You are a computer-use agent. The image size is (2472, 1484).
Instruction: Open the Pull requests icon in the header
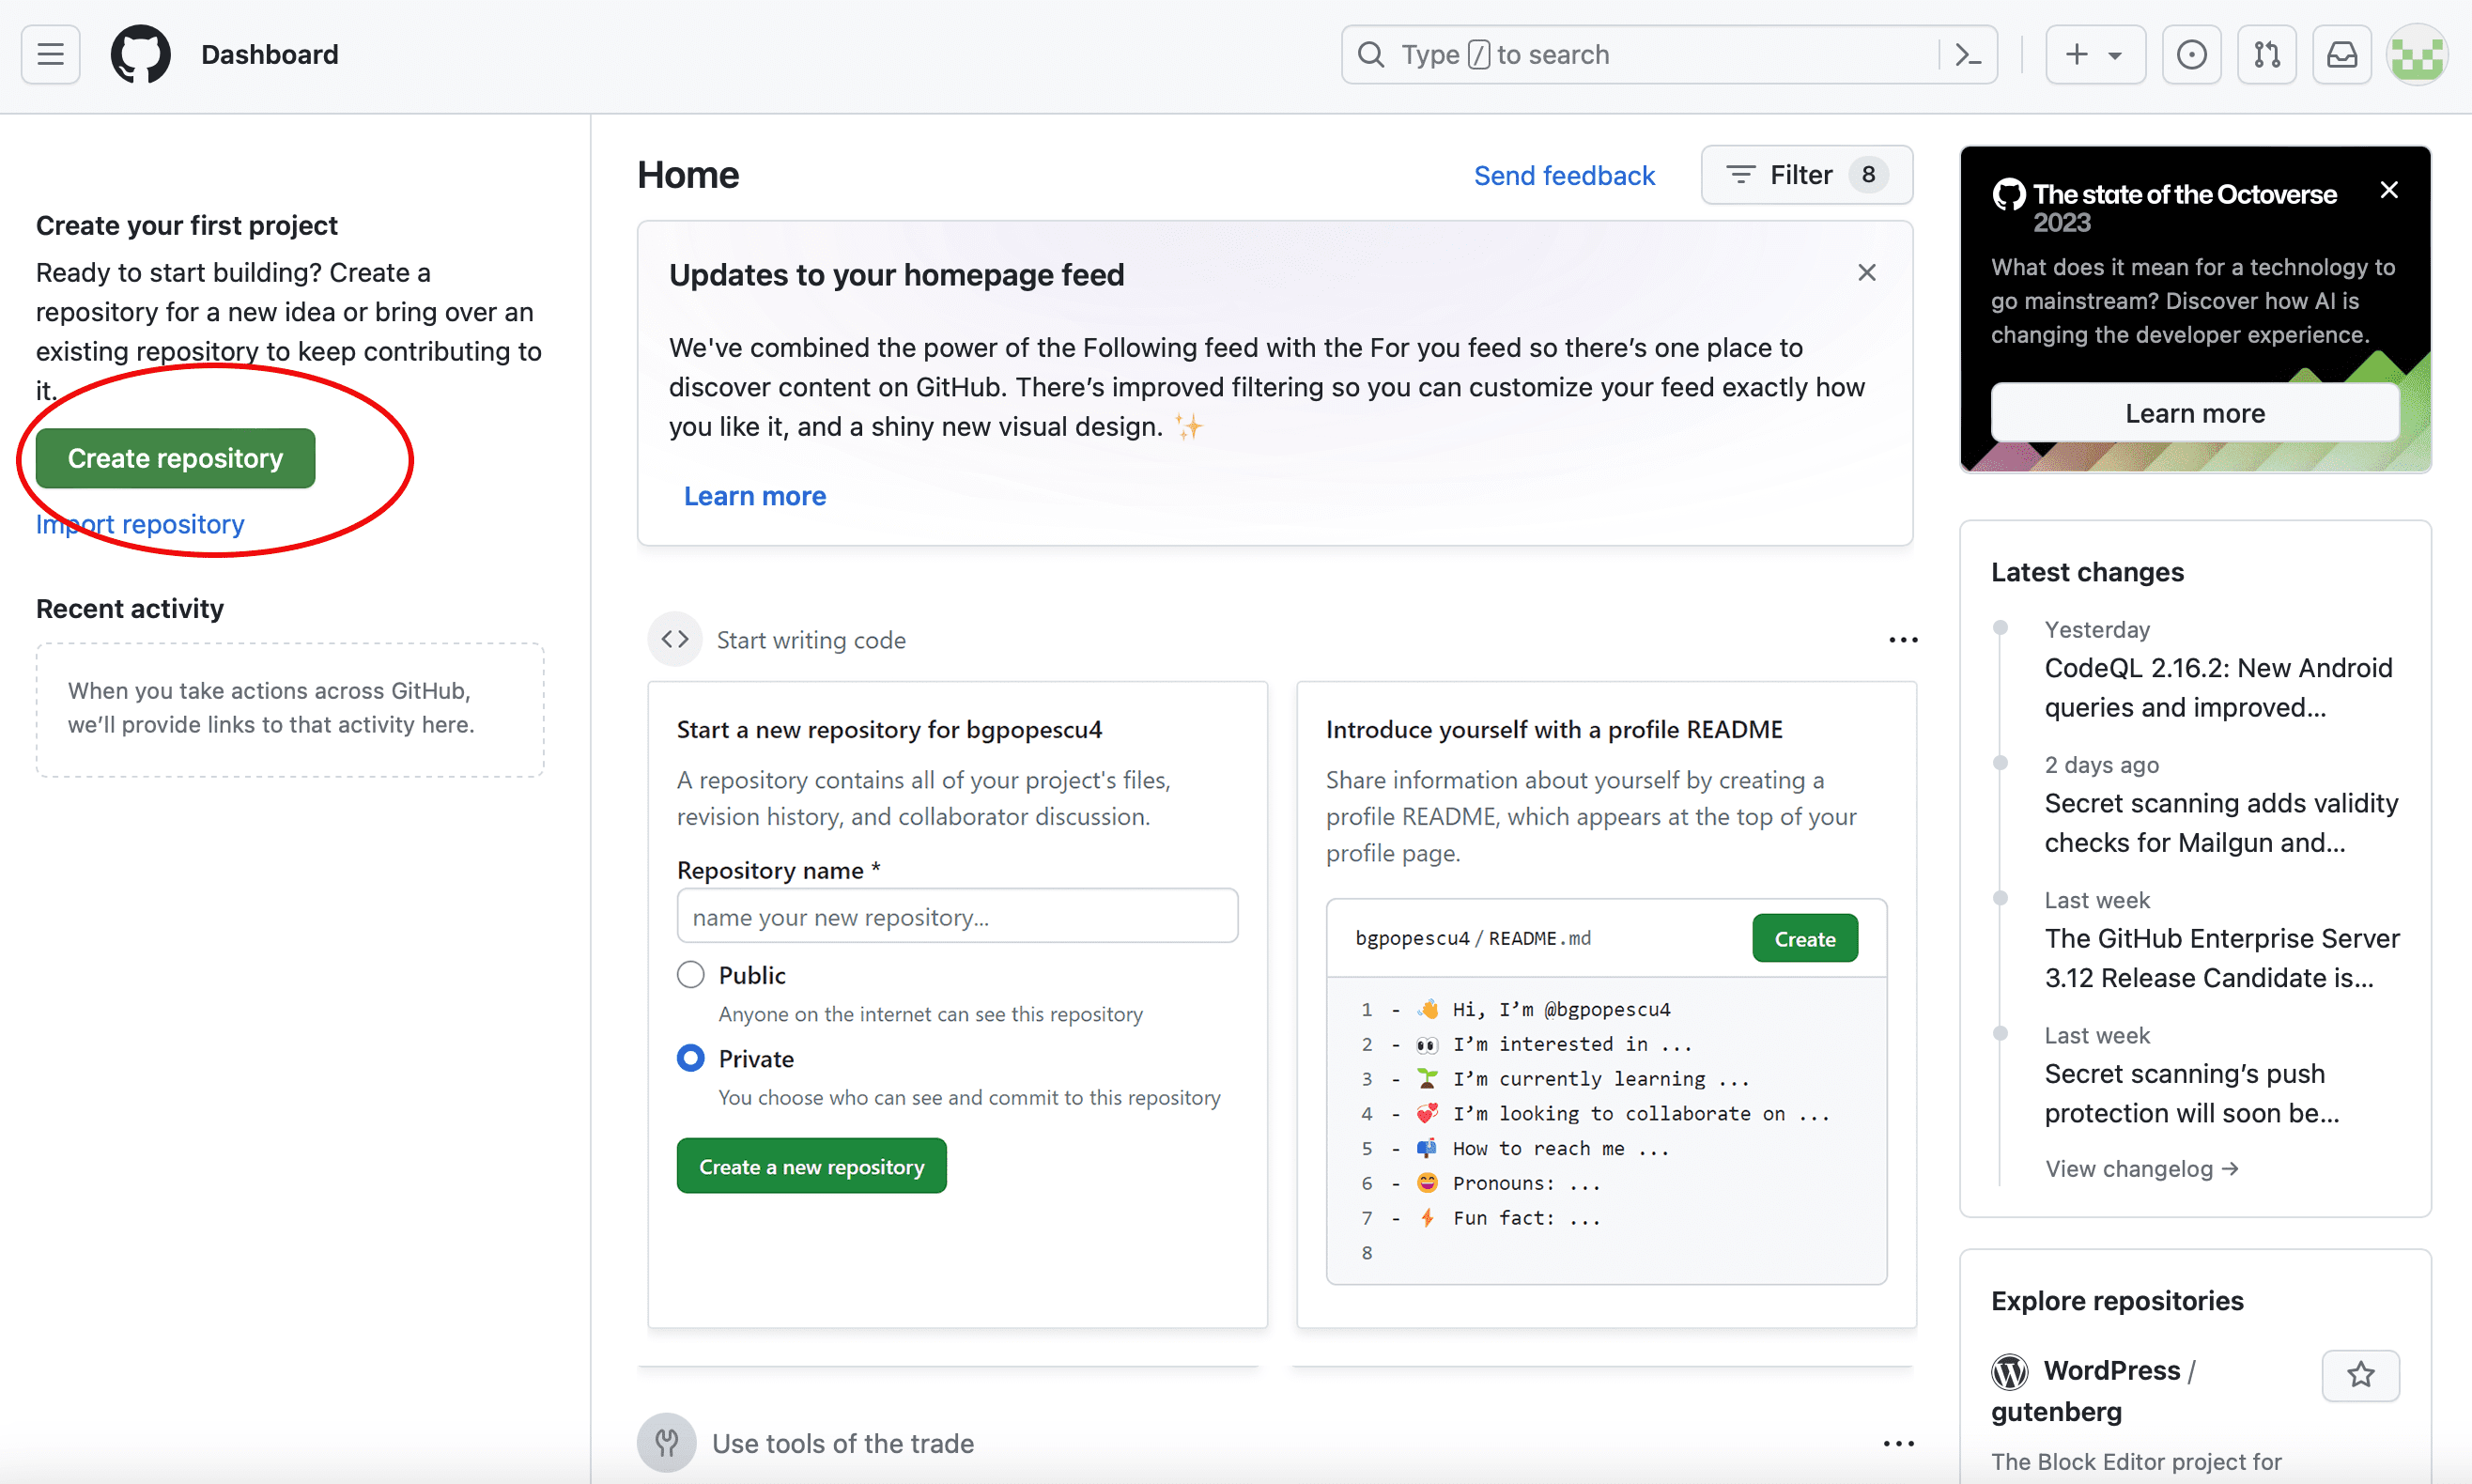(x=2266, y=54)
